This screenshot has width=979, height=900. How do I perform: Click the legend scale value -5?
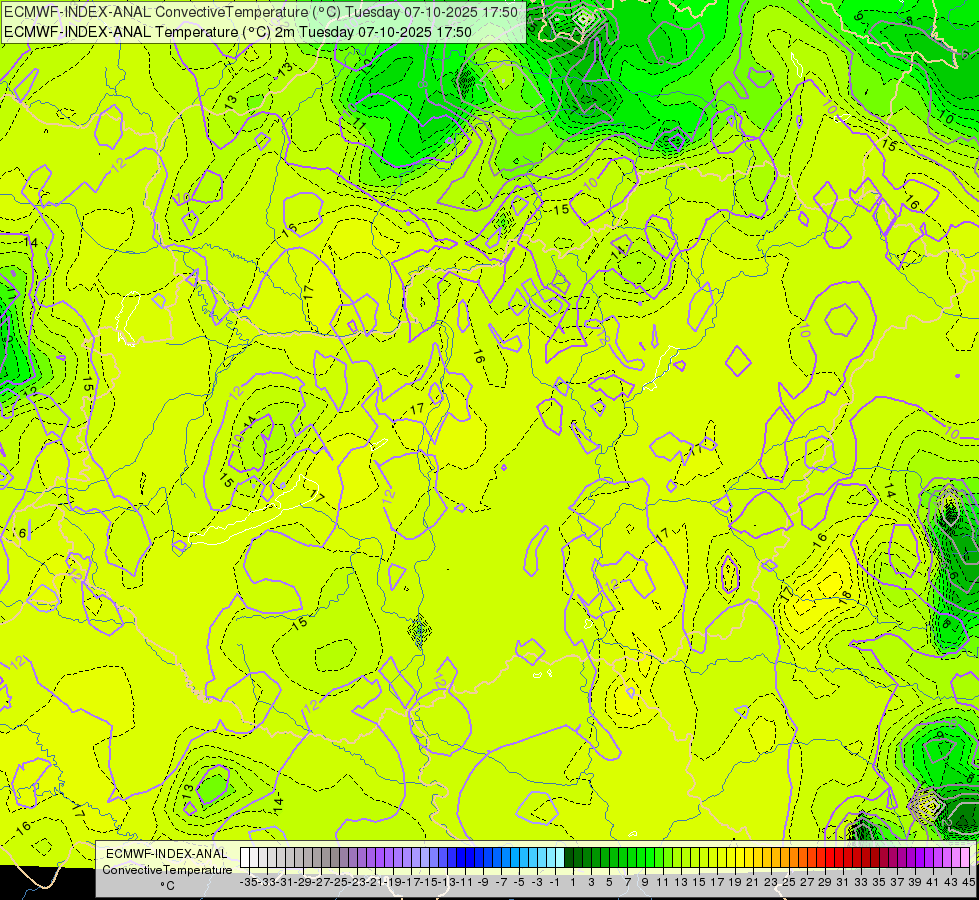point(519,883)
